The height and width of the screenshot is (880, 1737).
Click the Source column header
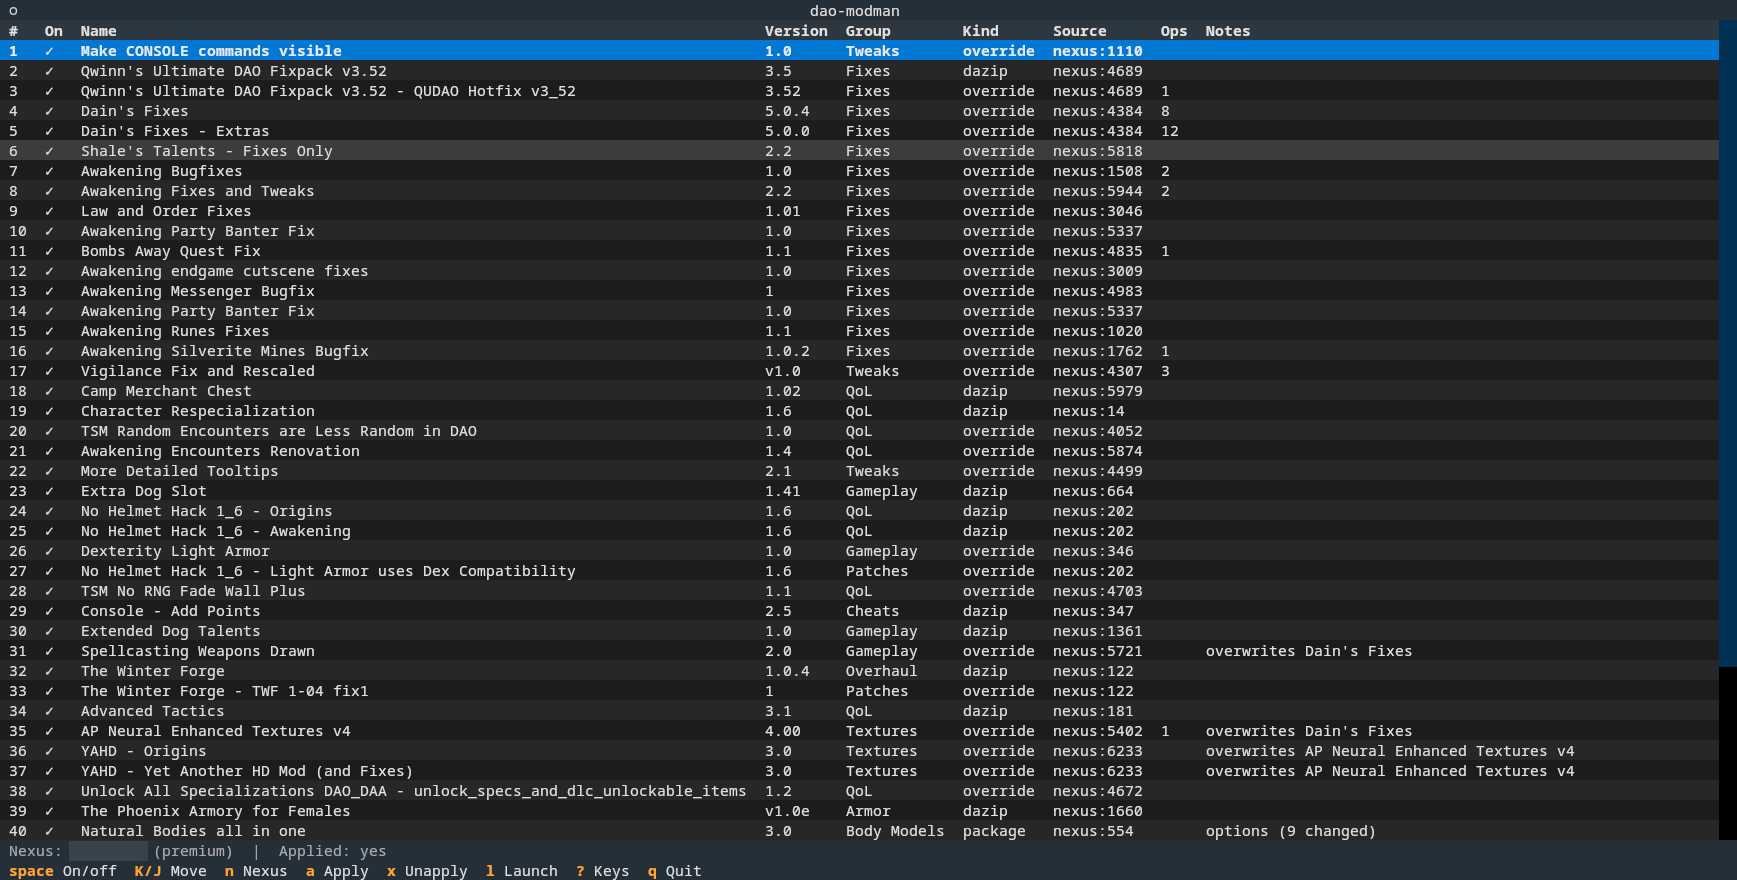(1080, 31)
